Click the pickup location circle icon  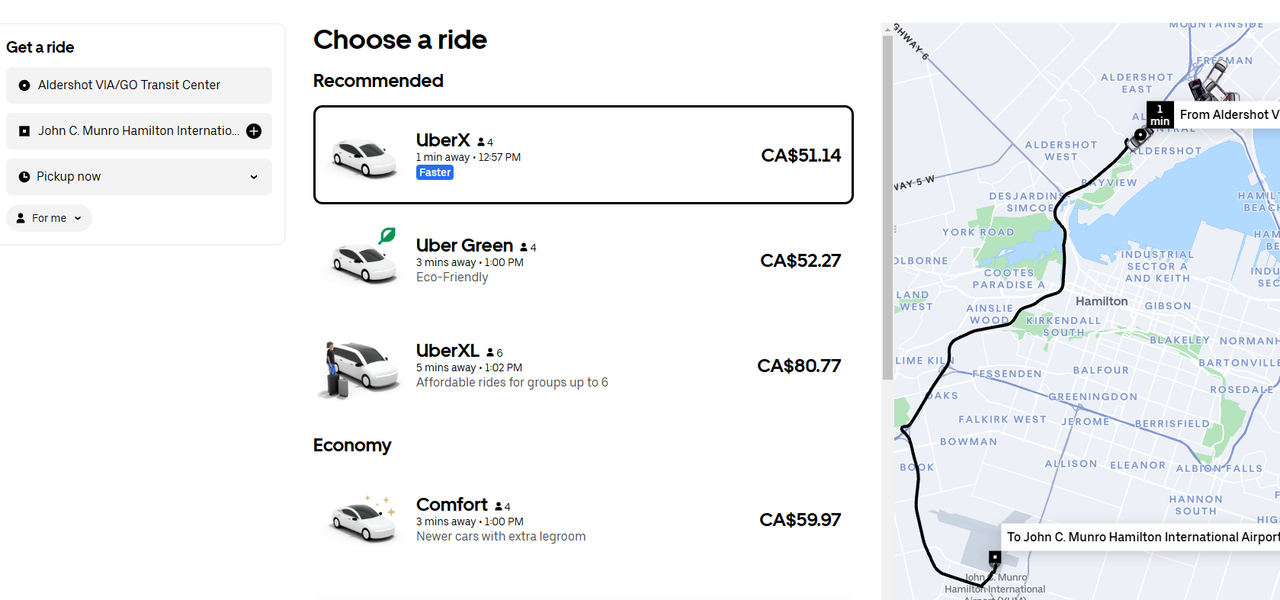coord(24,86)
